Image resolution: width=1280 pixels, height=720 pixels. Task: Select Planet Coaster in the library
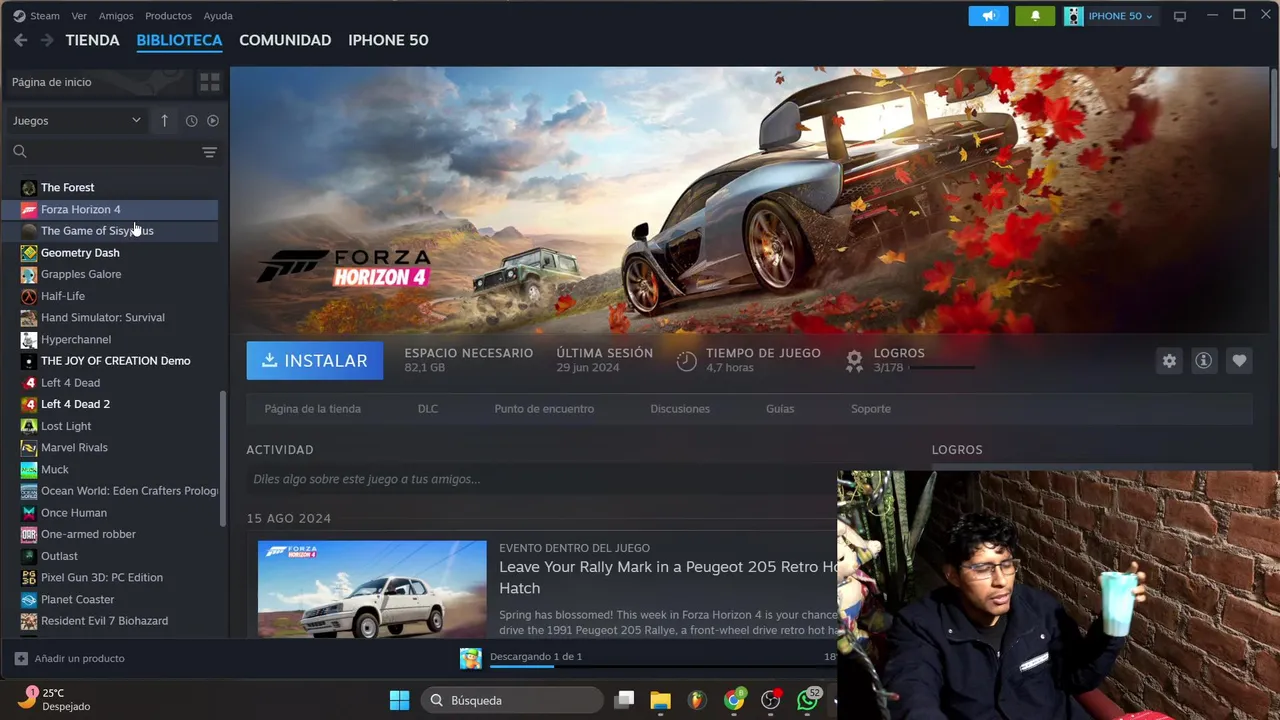tap(110, 599)
